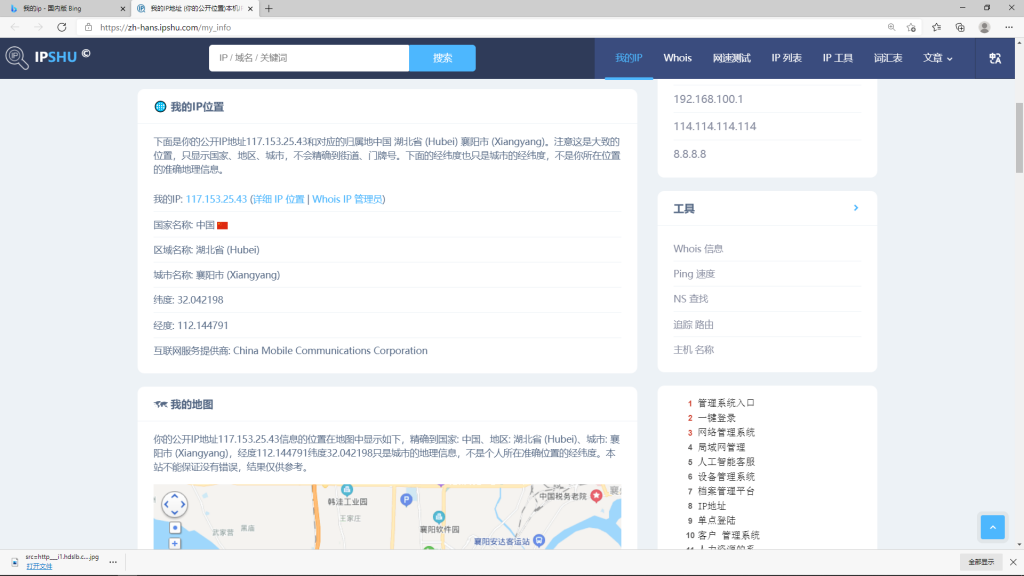
Task: Expand the 文章 dropdown menu
Action: (x=938, y=58)
